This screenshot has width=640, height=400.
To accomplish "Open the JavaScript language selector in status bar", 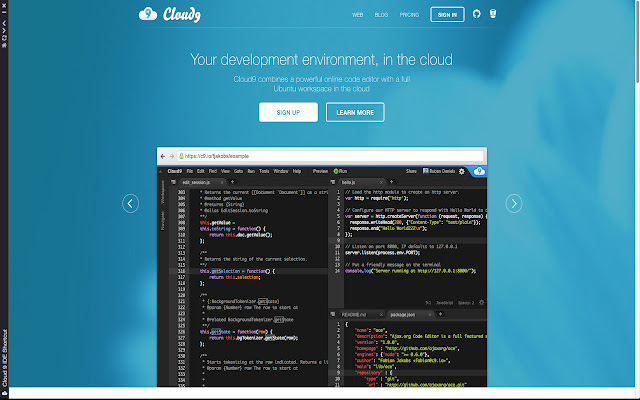I will coord(444,303).
